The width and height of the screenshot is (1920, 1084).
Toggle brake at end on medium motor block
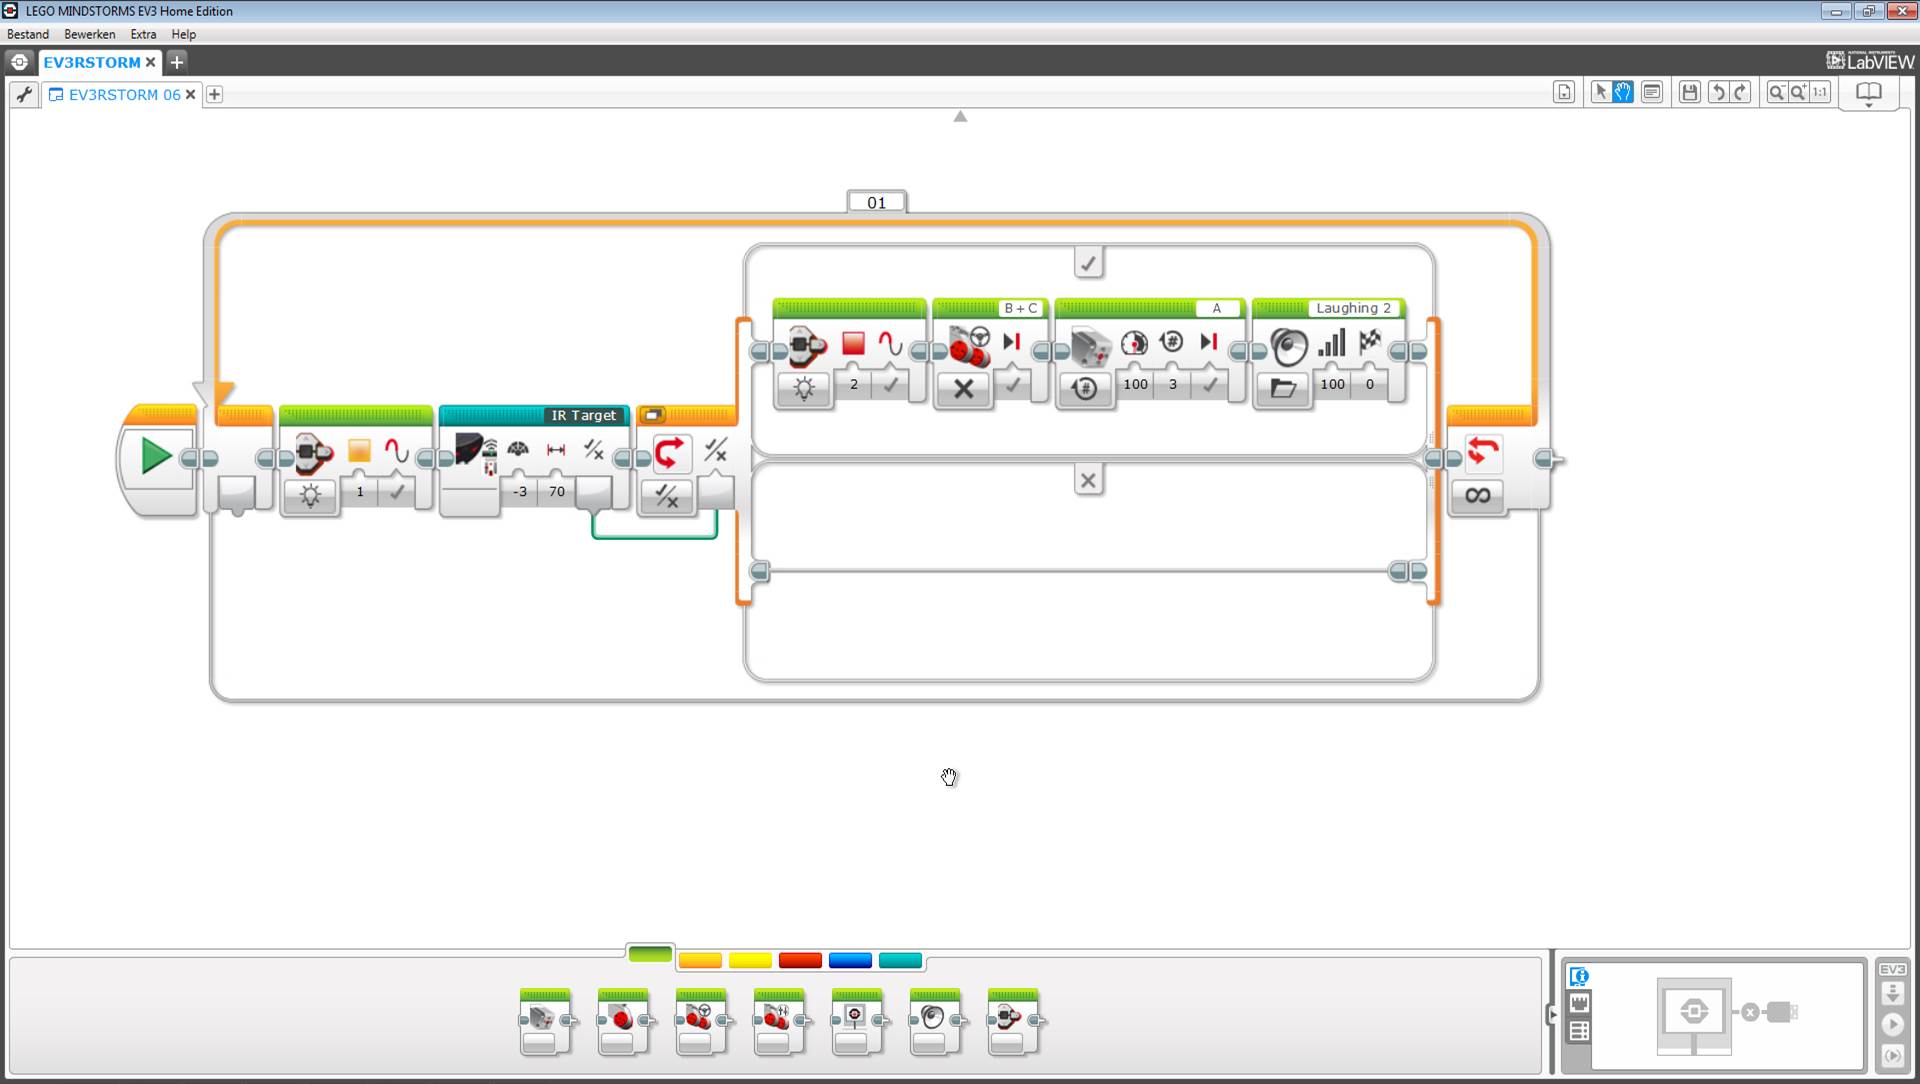coord(1210,384)
